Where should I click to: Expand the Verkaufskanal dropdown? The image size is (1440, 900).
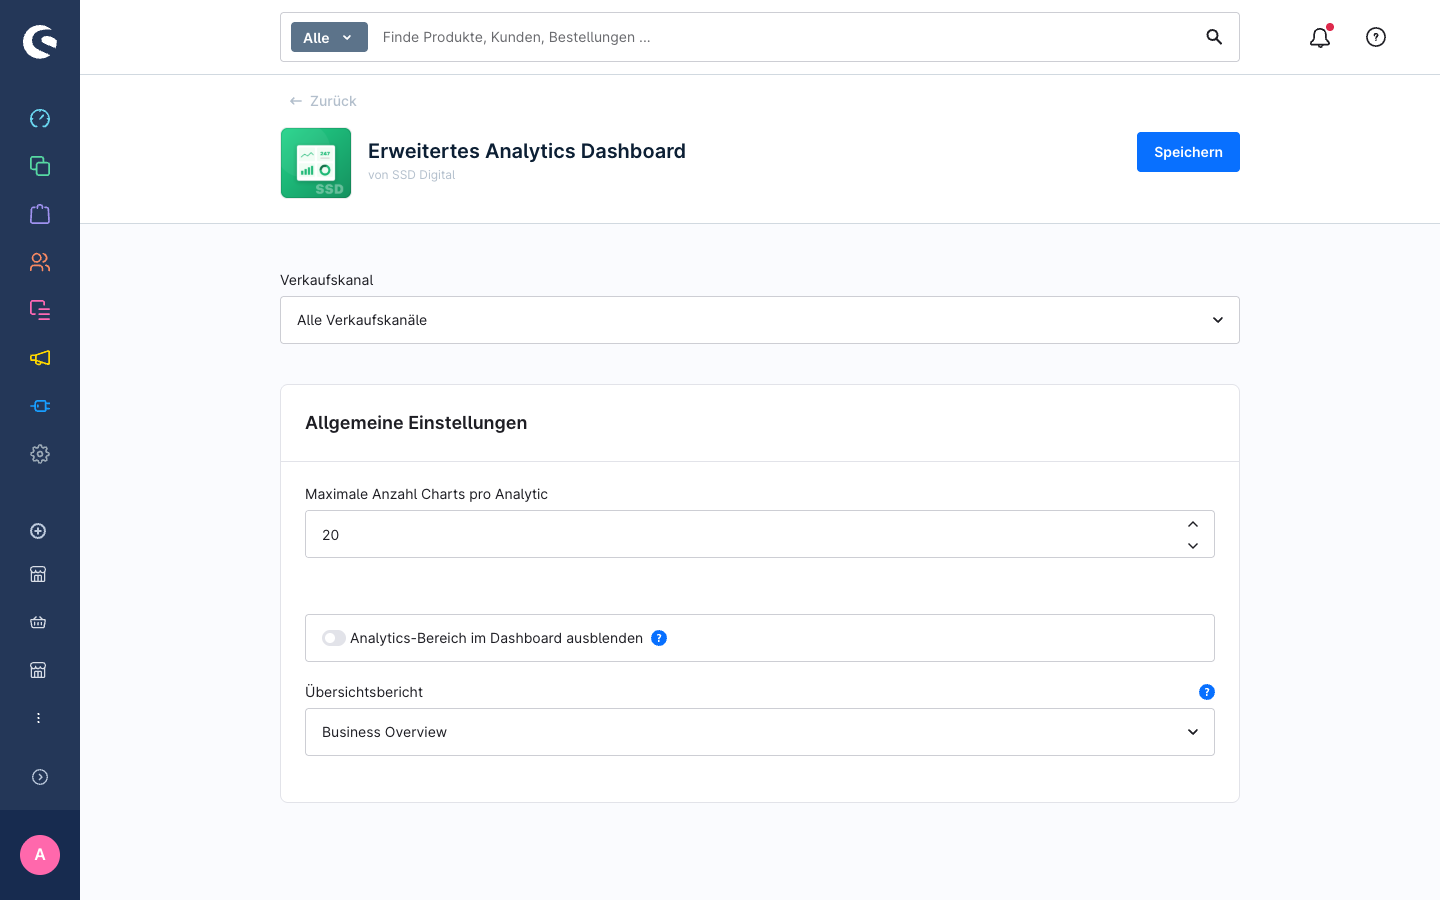click(760, 320)
